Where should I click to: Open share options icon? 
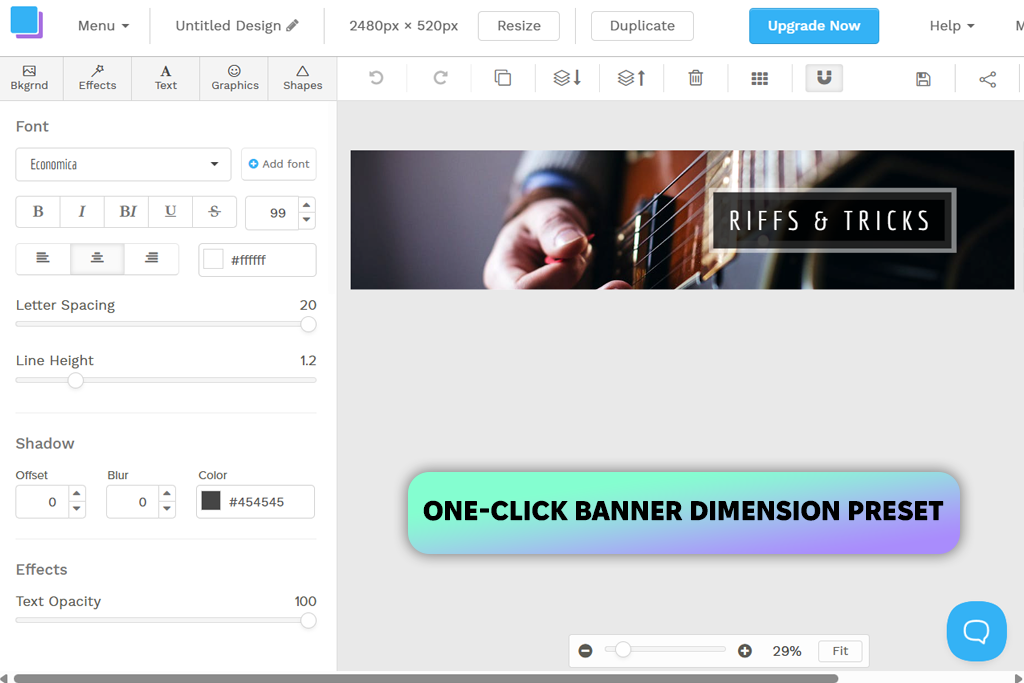pyautogui.click(x=987, y=79)
